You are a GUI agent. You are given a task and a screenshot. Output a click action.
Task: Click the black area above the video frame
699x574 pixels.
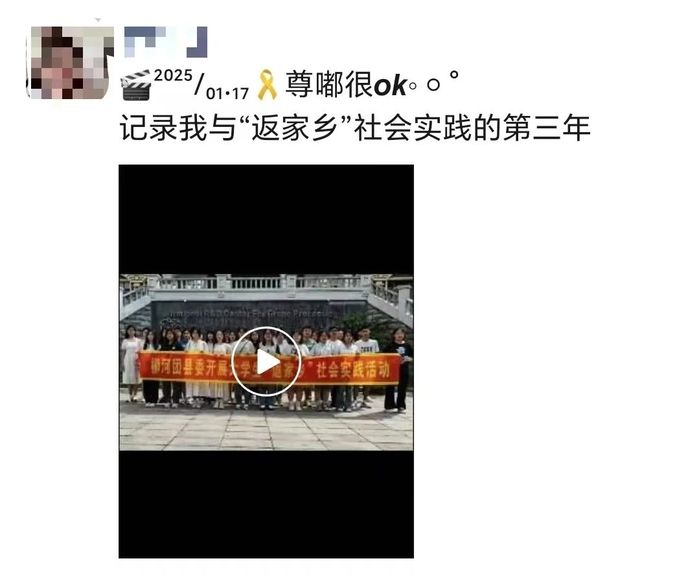[x=266, y=219]
